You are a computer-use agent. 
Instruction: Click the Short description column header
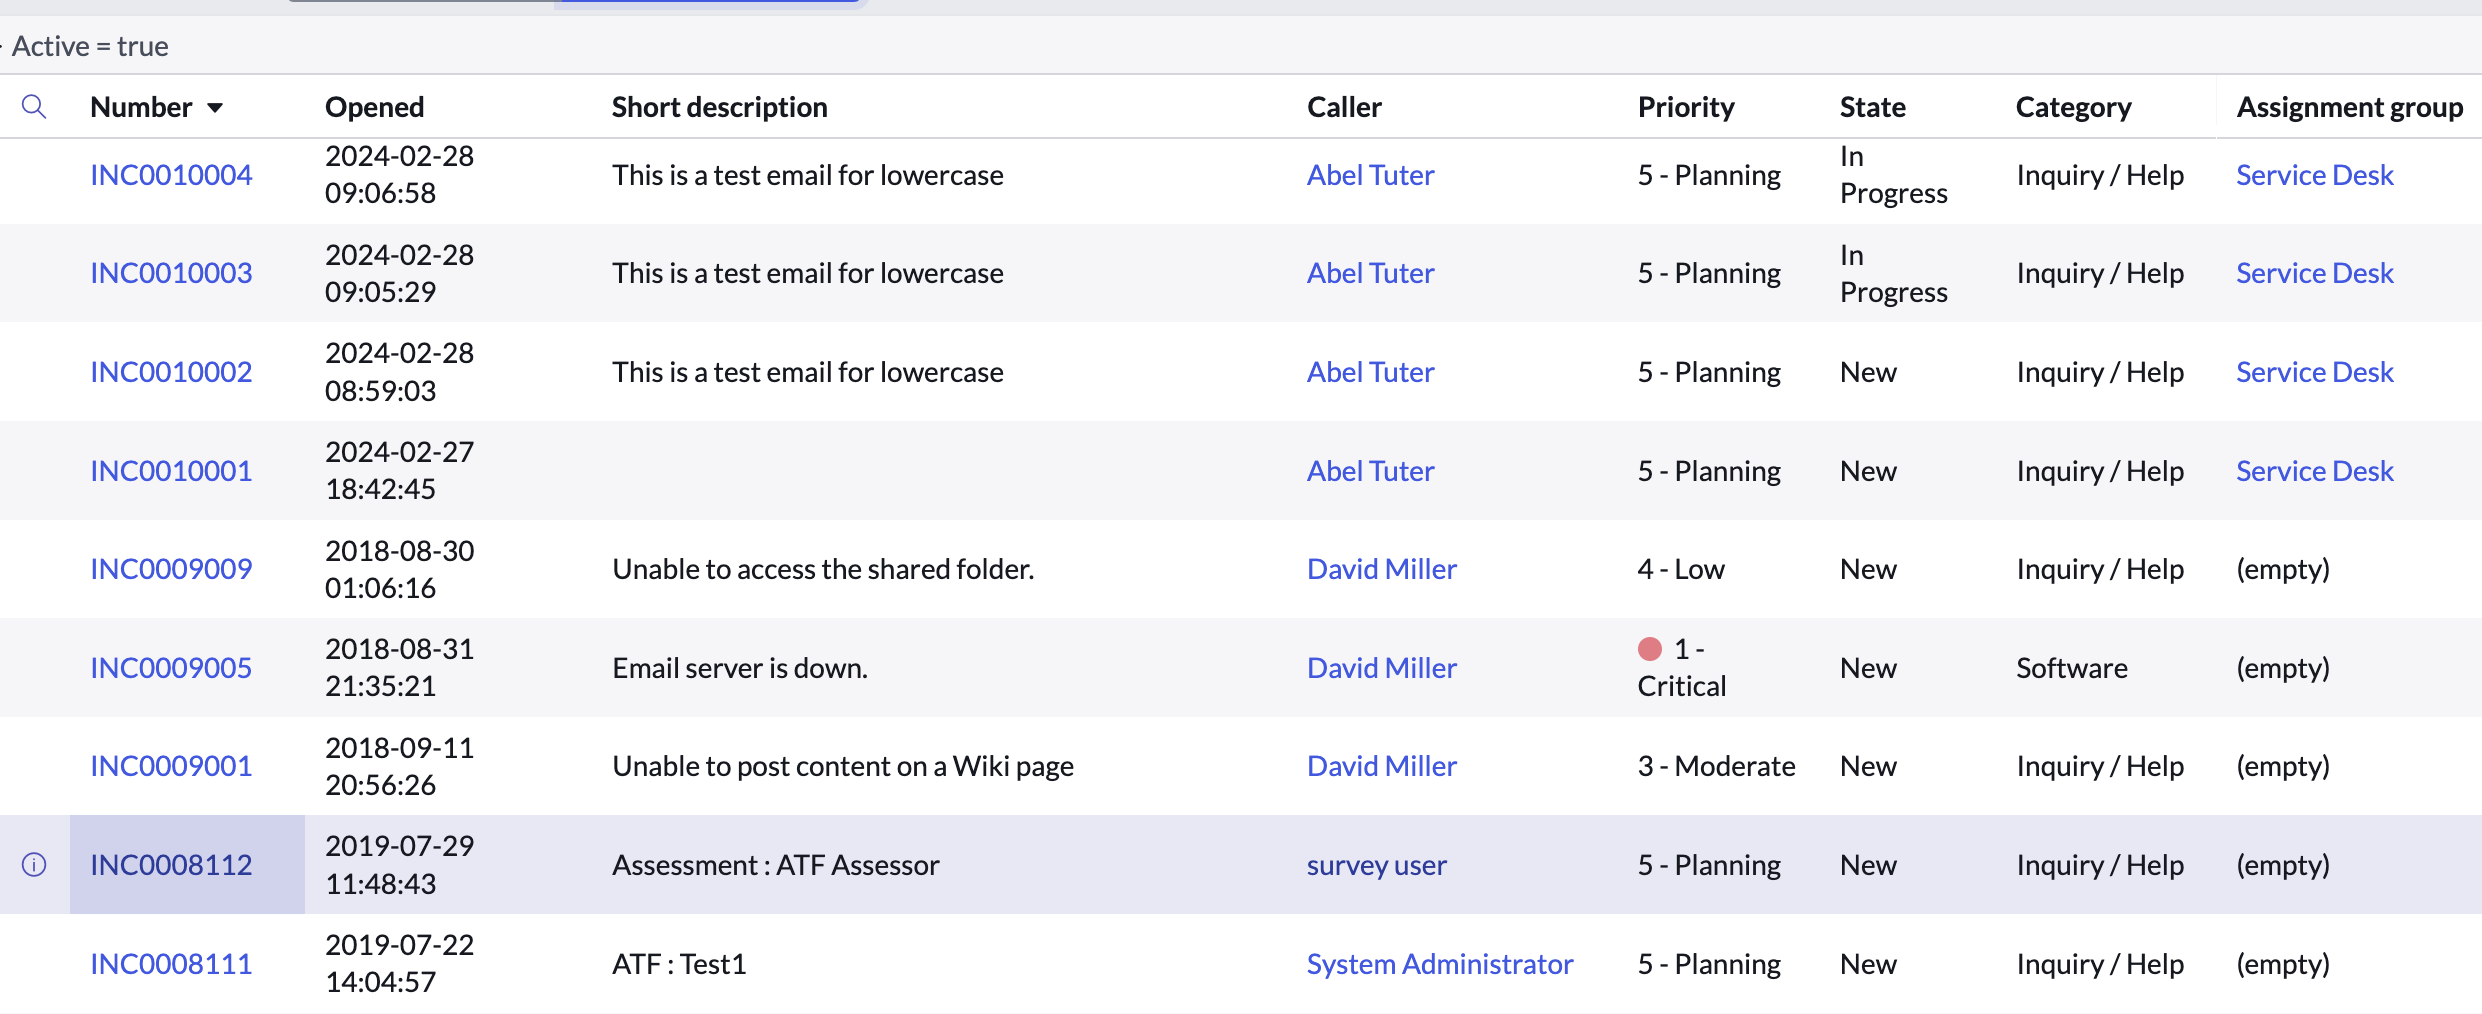[719, 107]
